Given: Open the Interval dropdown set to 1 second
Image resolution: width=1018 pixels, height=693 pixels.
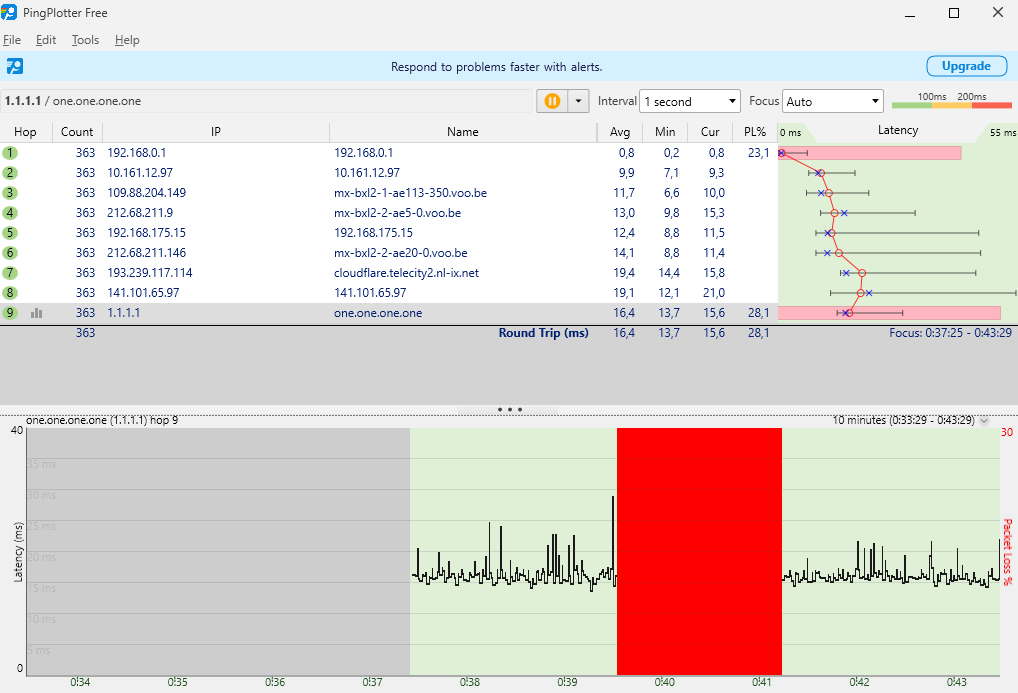Looking at the screenshot, I should [x=689, y=101].
